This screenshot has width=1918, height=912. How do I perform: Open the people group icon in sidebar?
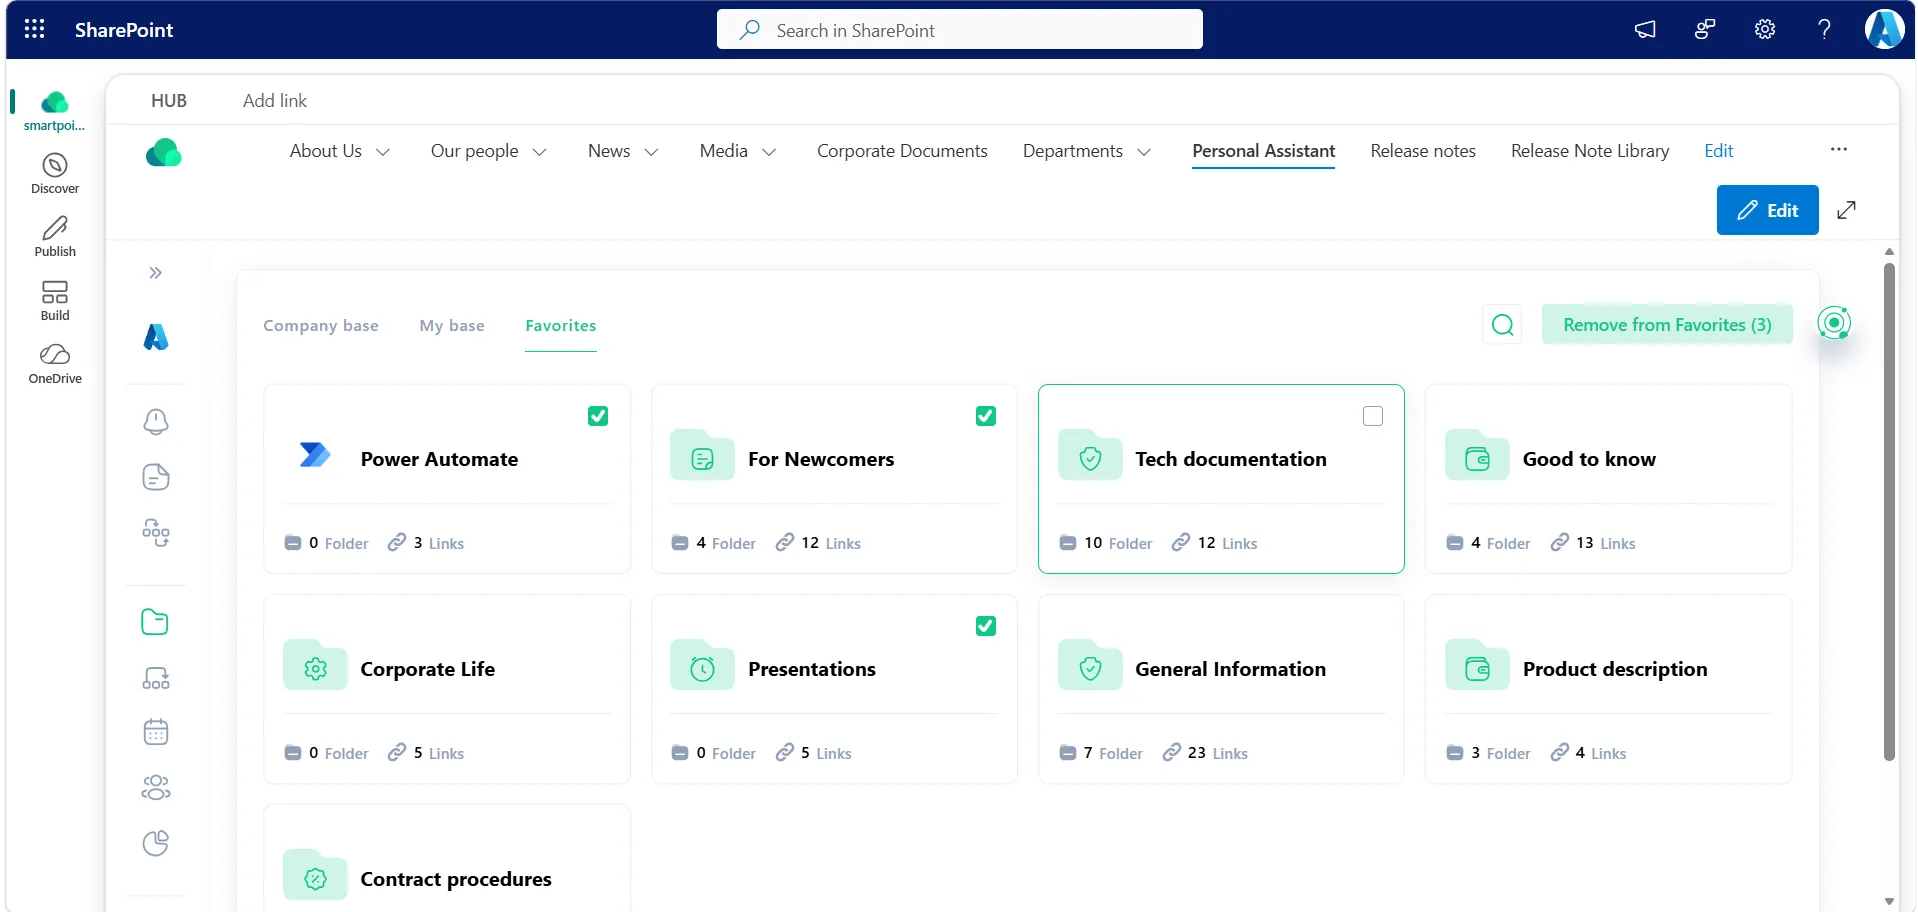[156, 788]
